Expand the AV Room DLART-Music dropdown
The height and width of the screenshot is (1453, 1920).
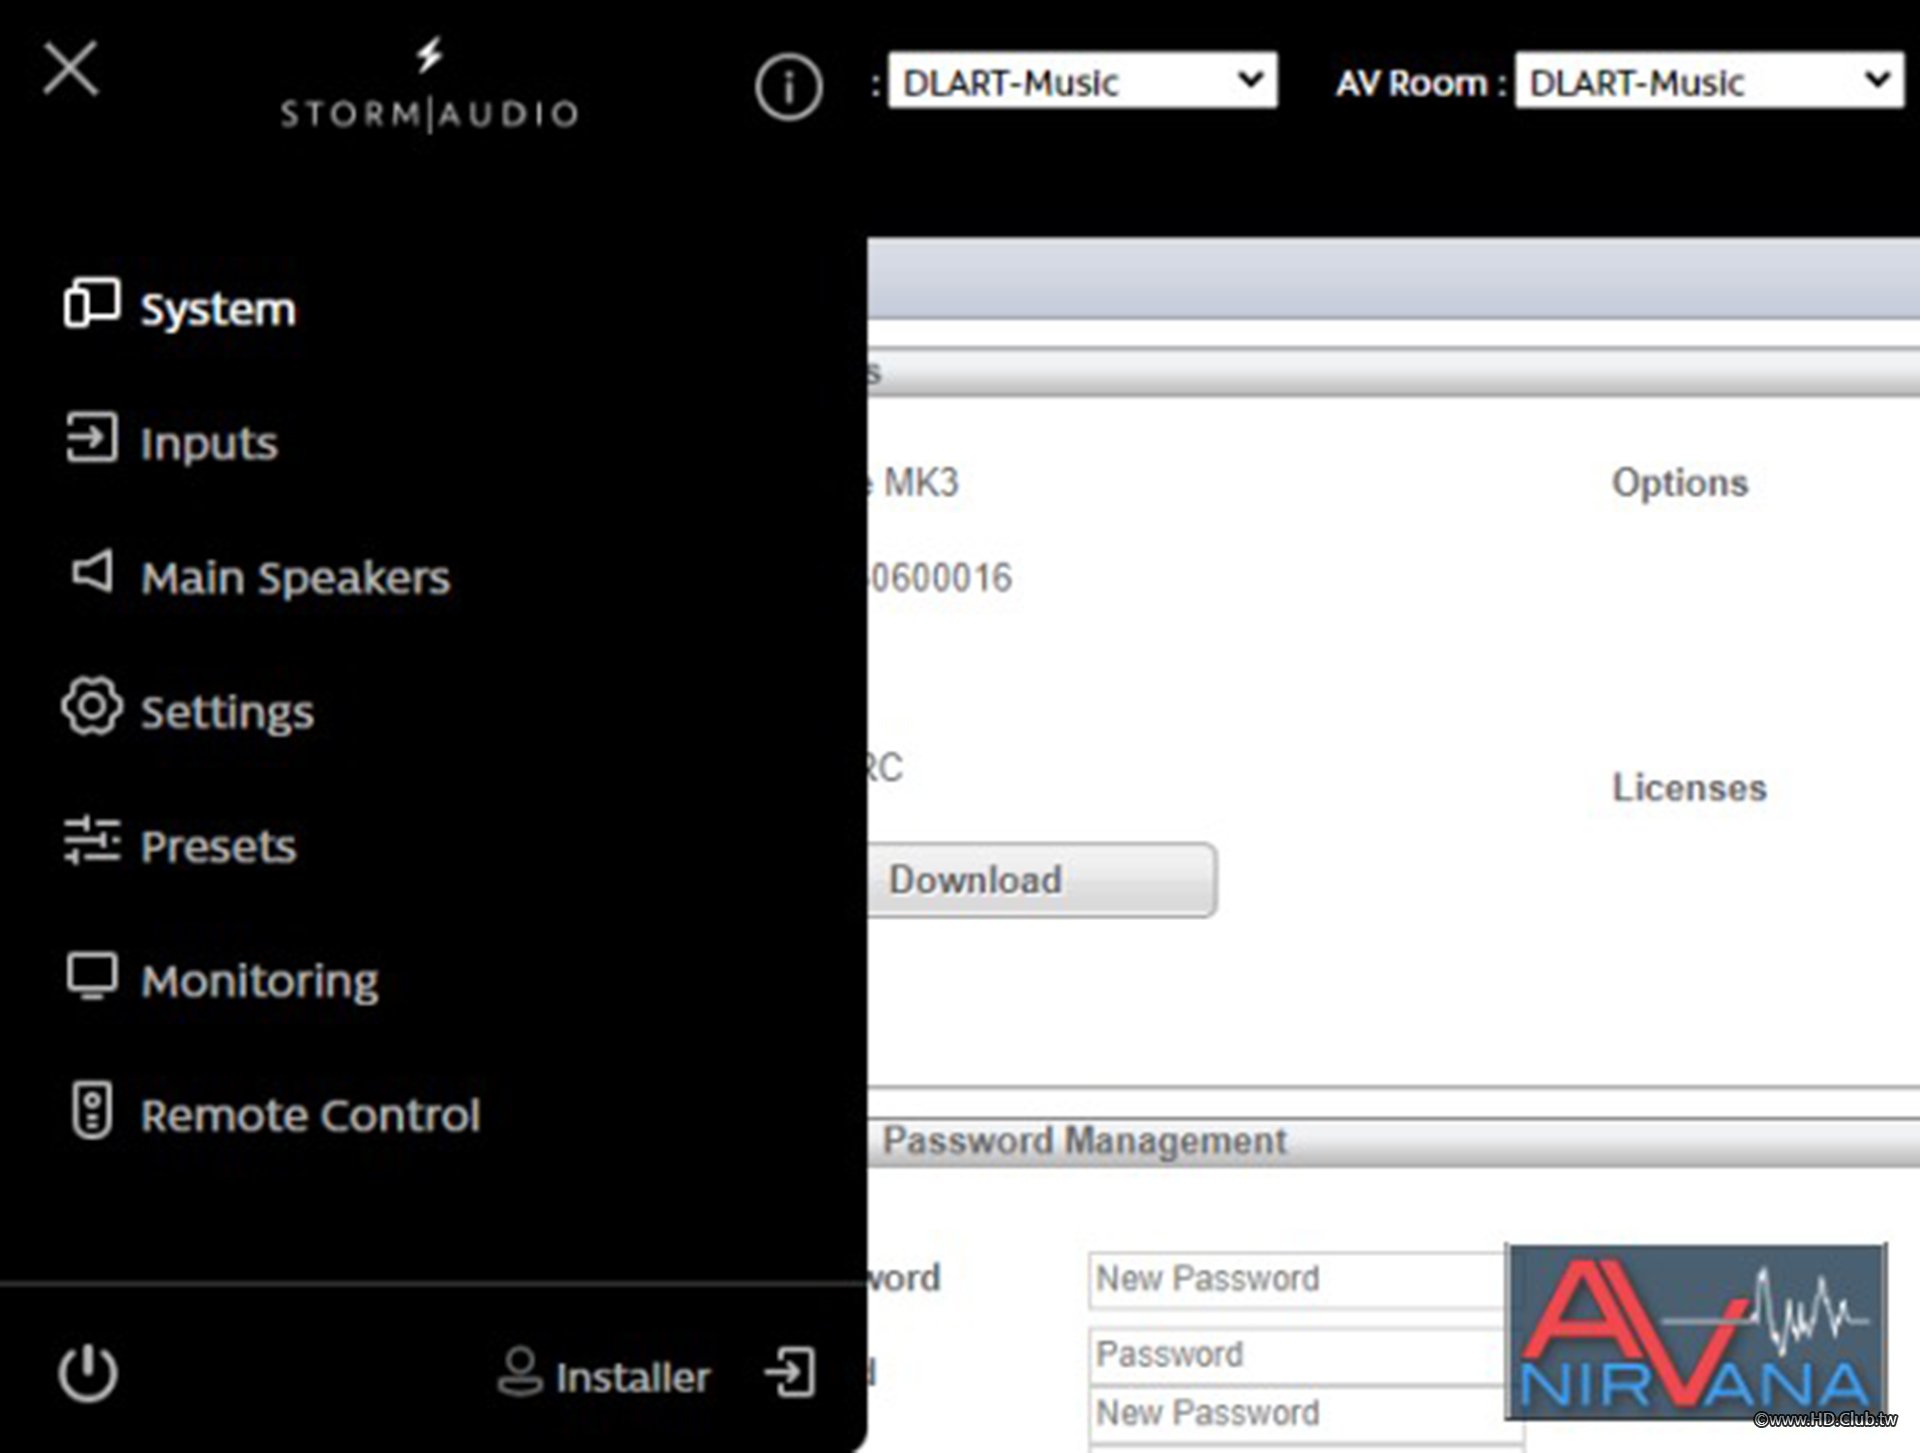1709,81
